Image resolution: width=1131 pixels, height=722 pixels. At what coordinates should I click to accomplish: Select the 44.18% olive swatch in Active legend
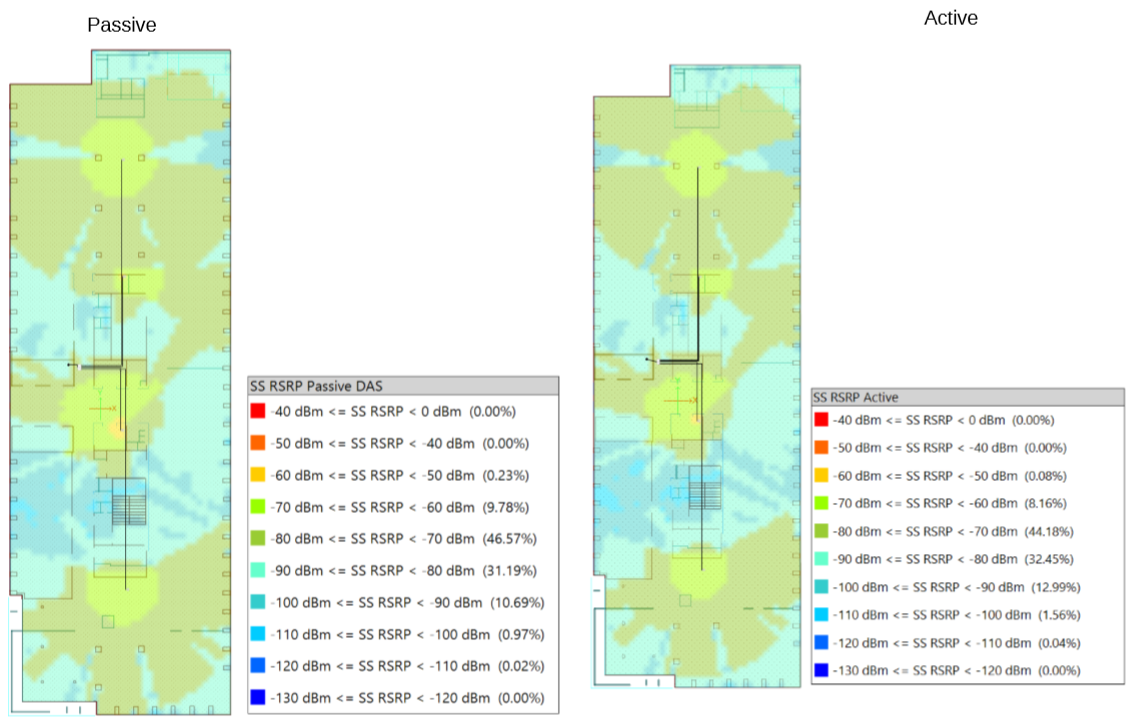pyautogui.click(x=821, y=531)
